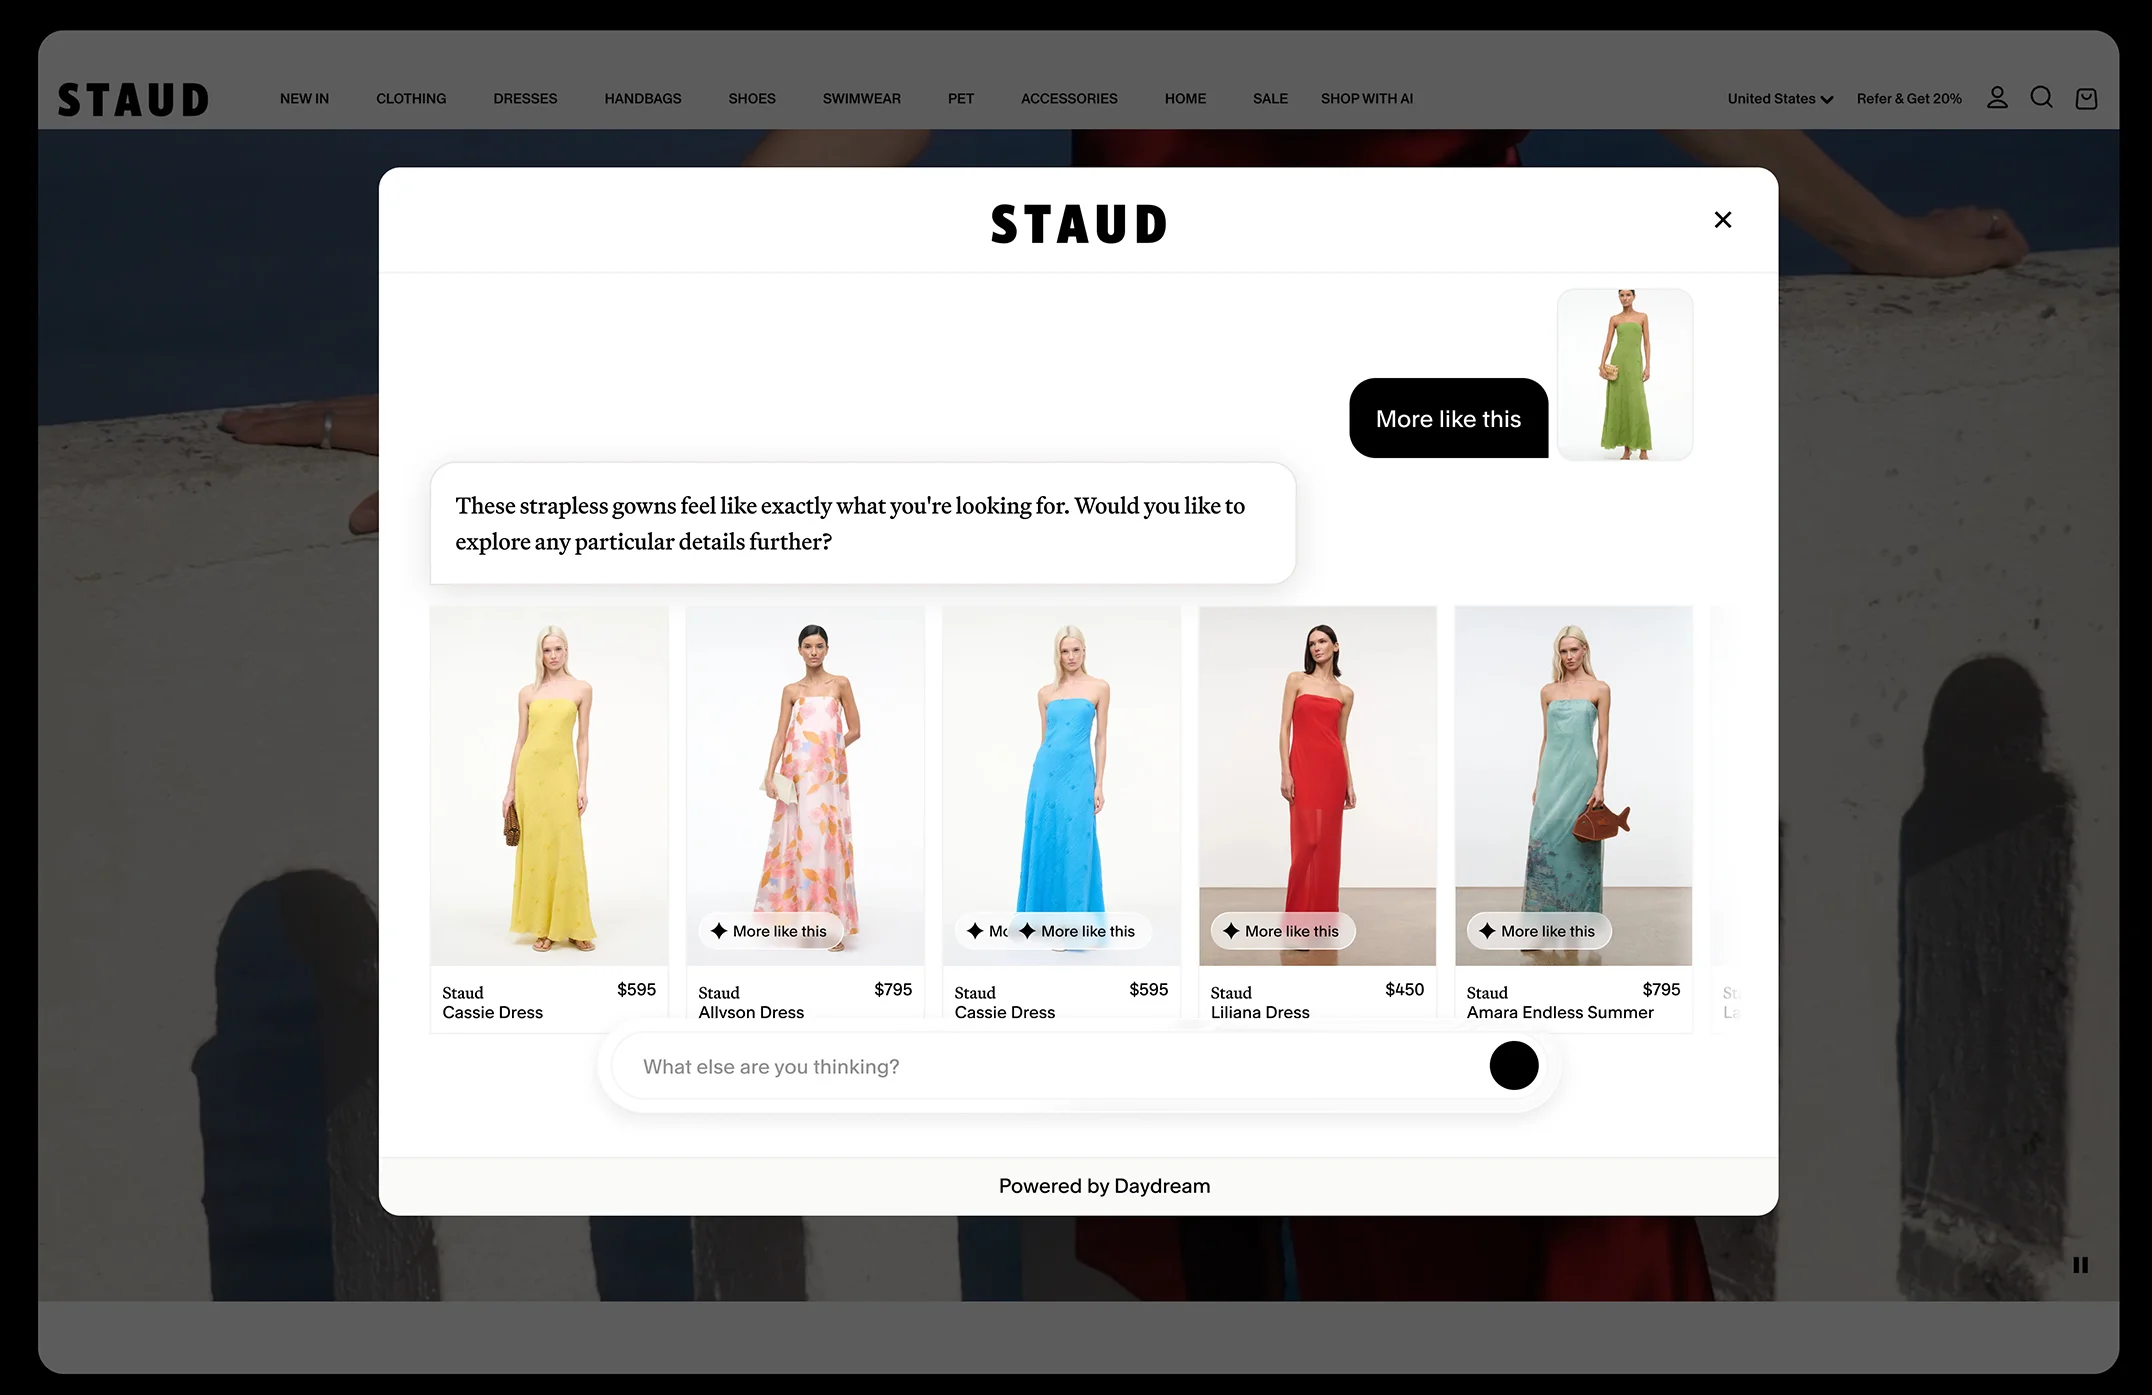Click More like this on Liliana Dress

[x=1282, y=931]
